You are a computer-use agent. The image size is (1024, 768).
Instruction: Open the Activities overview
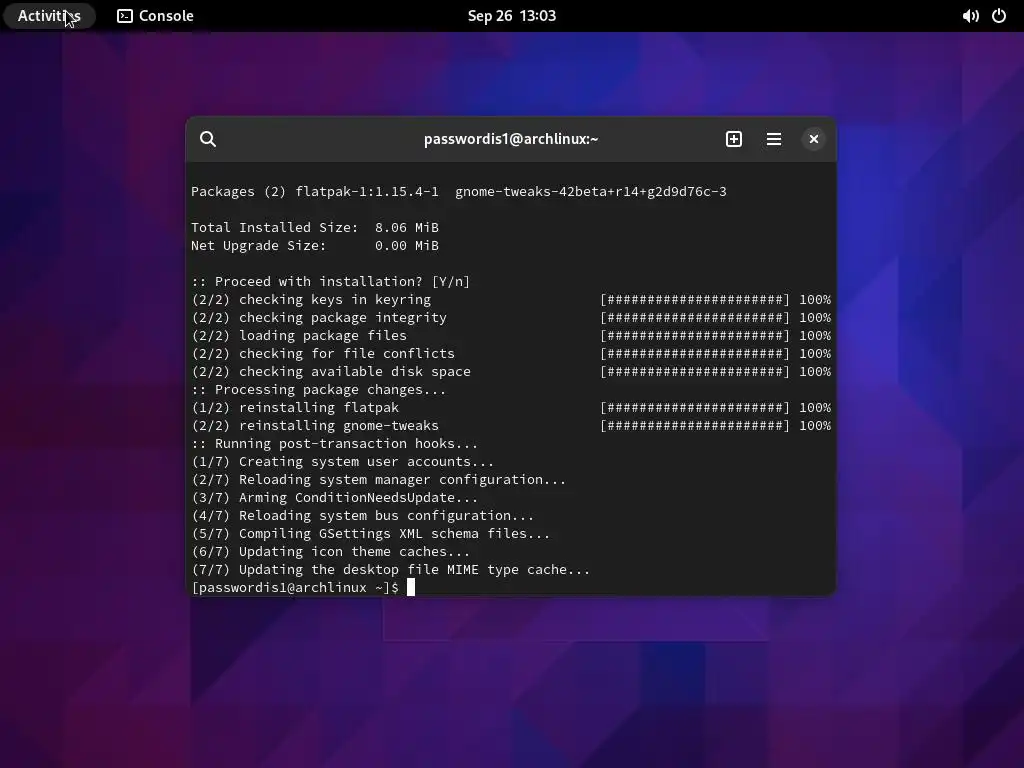click(x=49, y=16)
